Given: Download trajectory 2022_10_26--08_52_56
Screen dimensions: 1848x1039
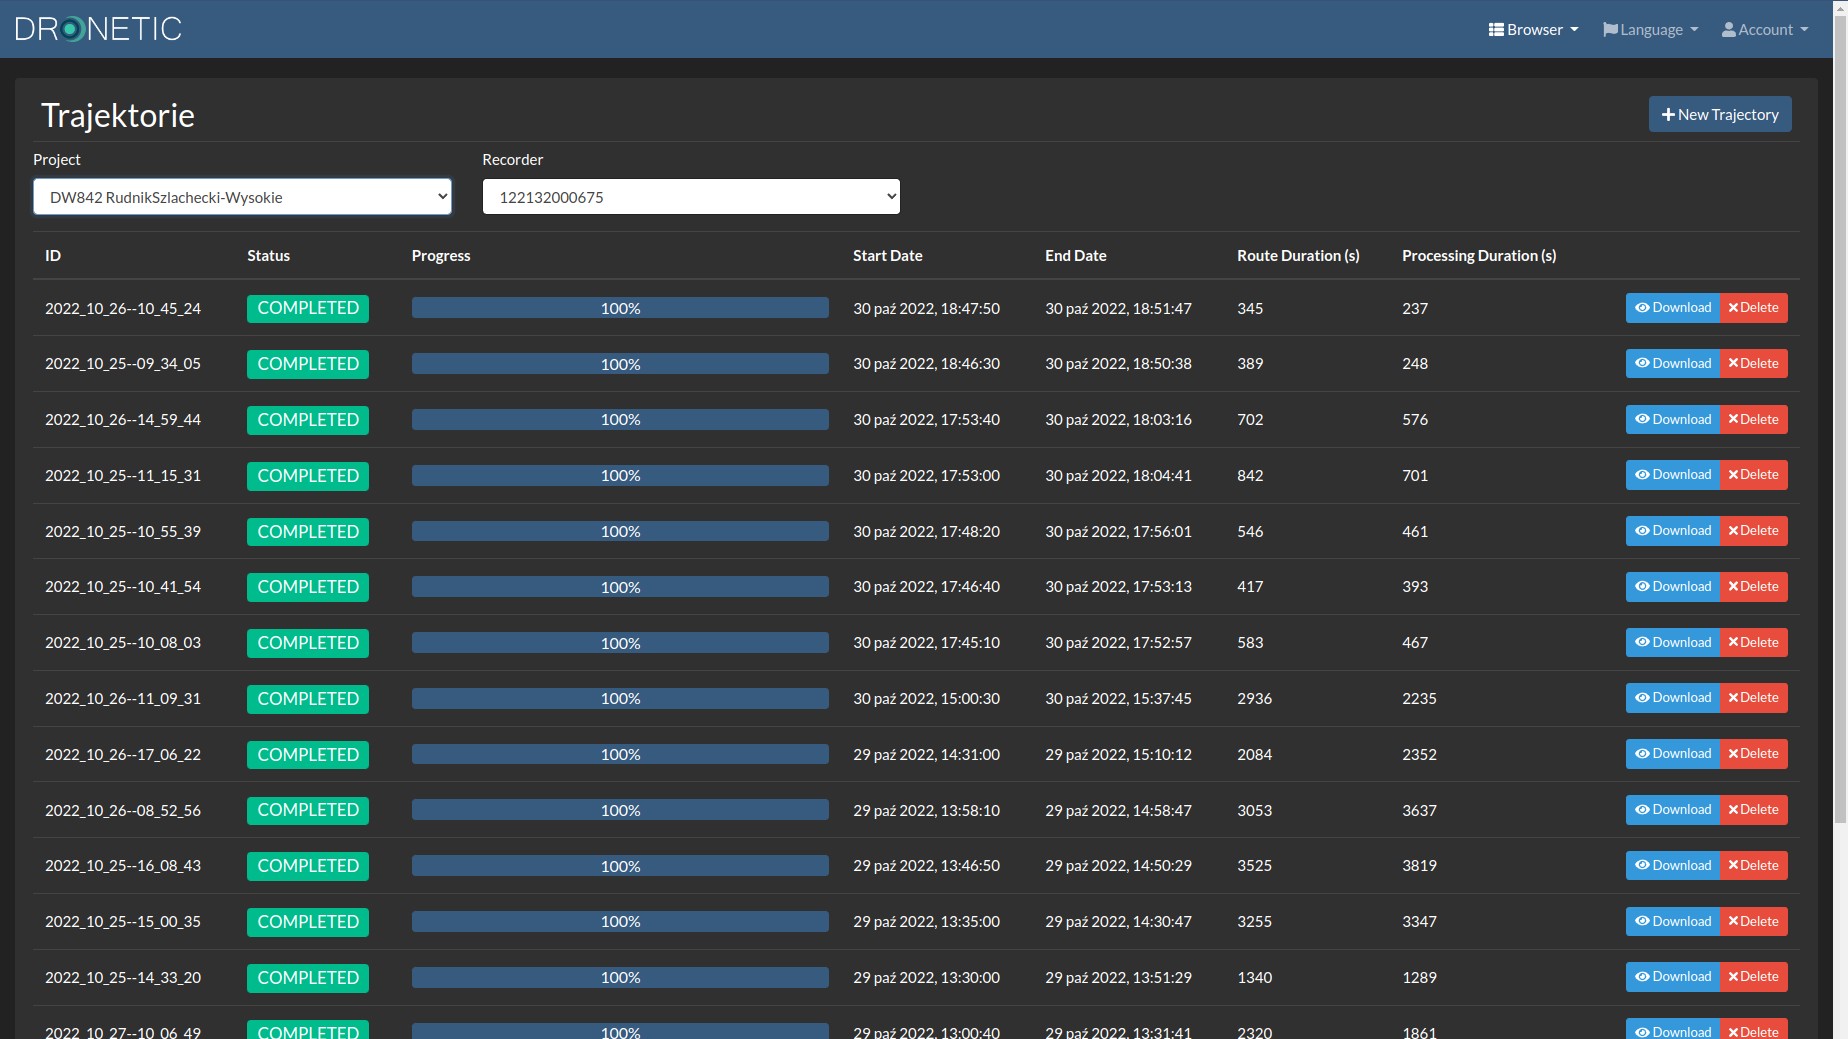Looking at the screenshot, I should click(1673, 810).
